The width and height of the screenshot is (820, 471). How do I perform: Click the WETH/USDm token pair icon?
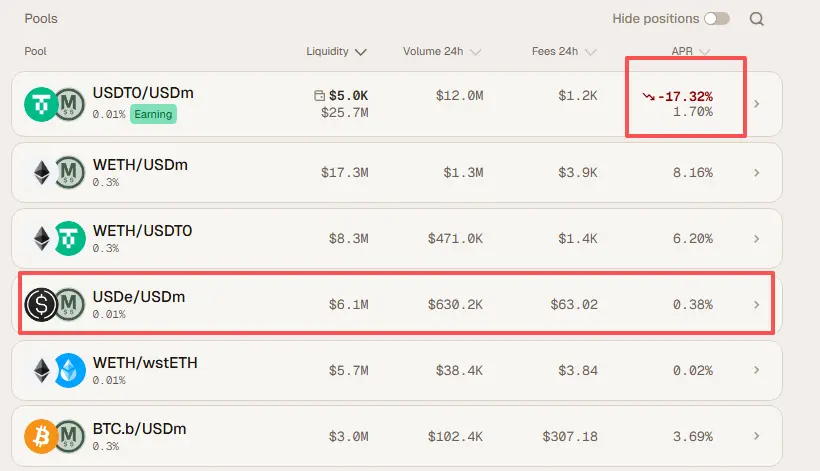point(55,172)
